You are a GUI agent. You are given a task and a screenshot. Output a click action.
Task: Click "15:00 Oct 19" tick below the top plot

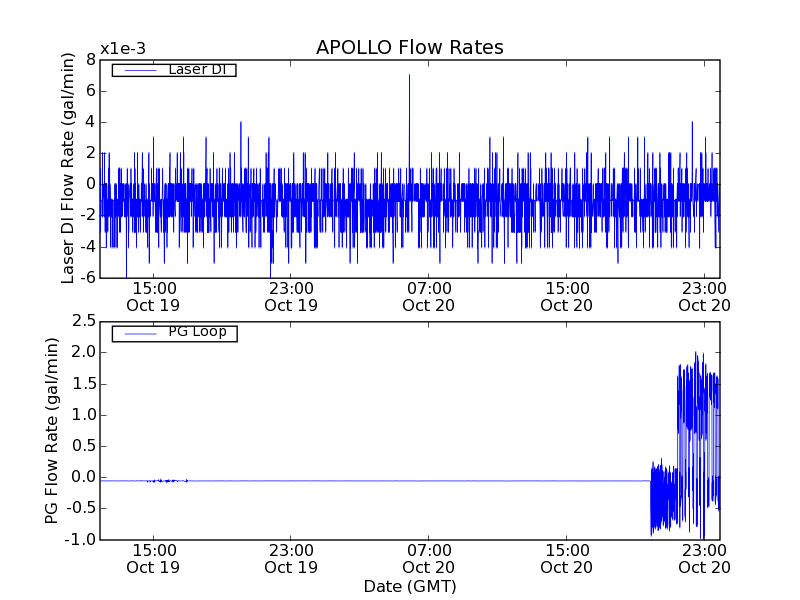154,297
